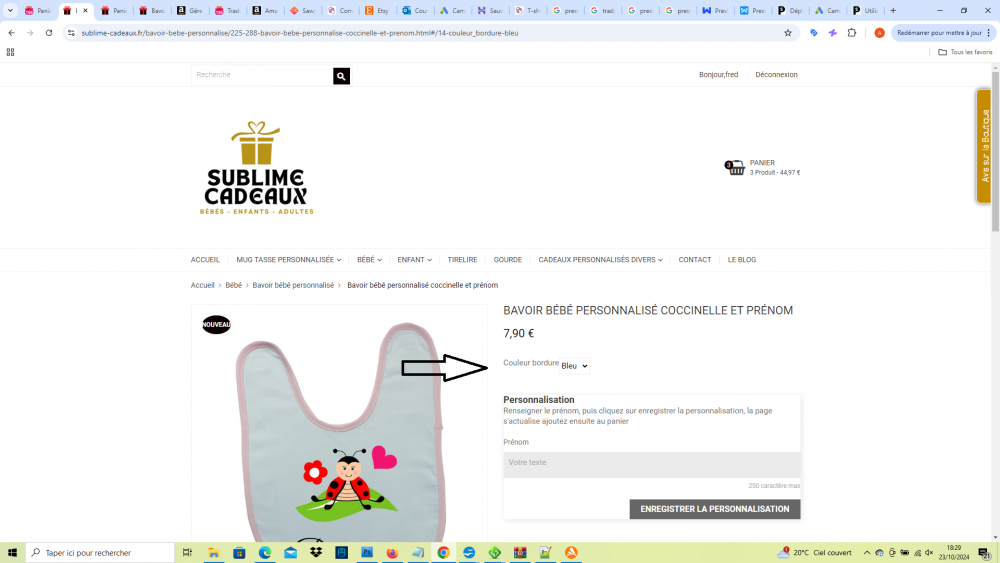Image resolution: width=1000 pixels, height=563 pixels.
Task: Launch Microsoft Edge from the taskbar
Action: (265, 553)
